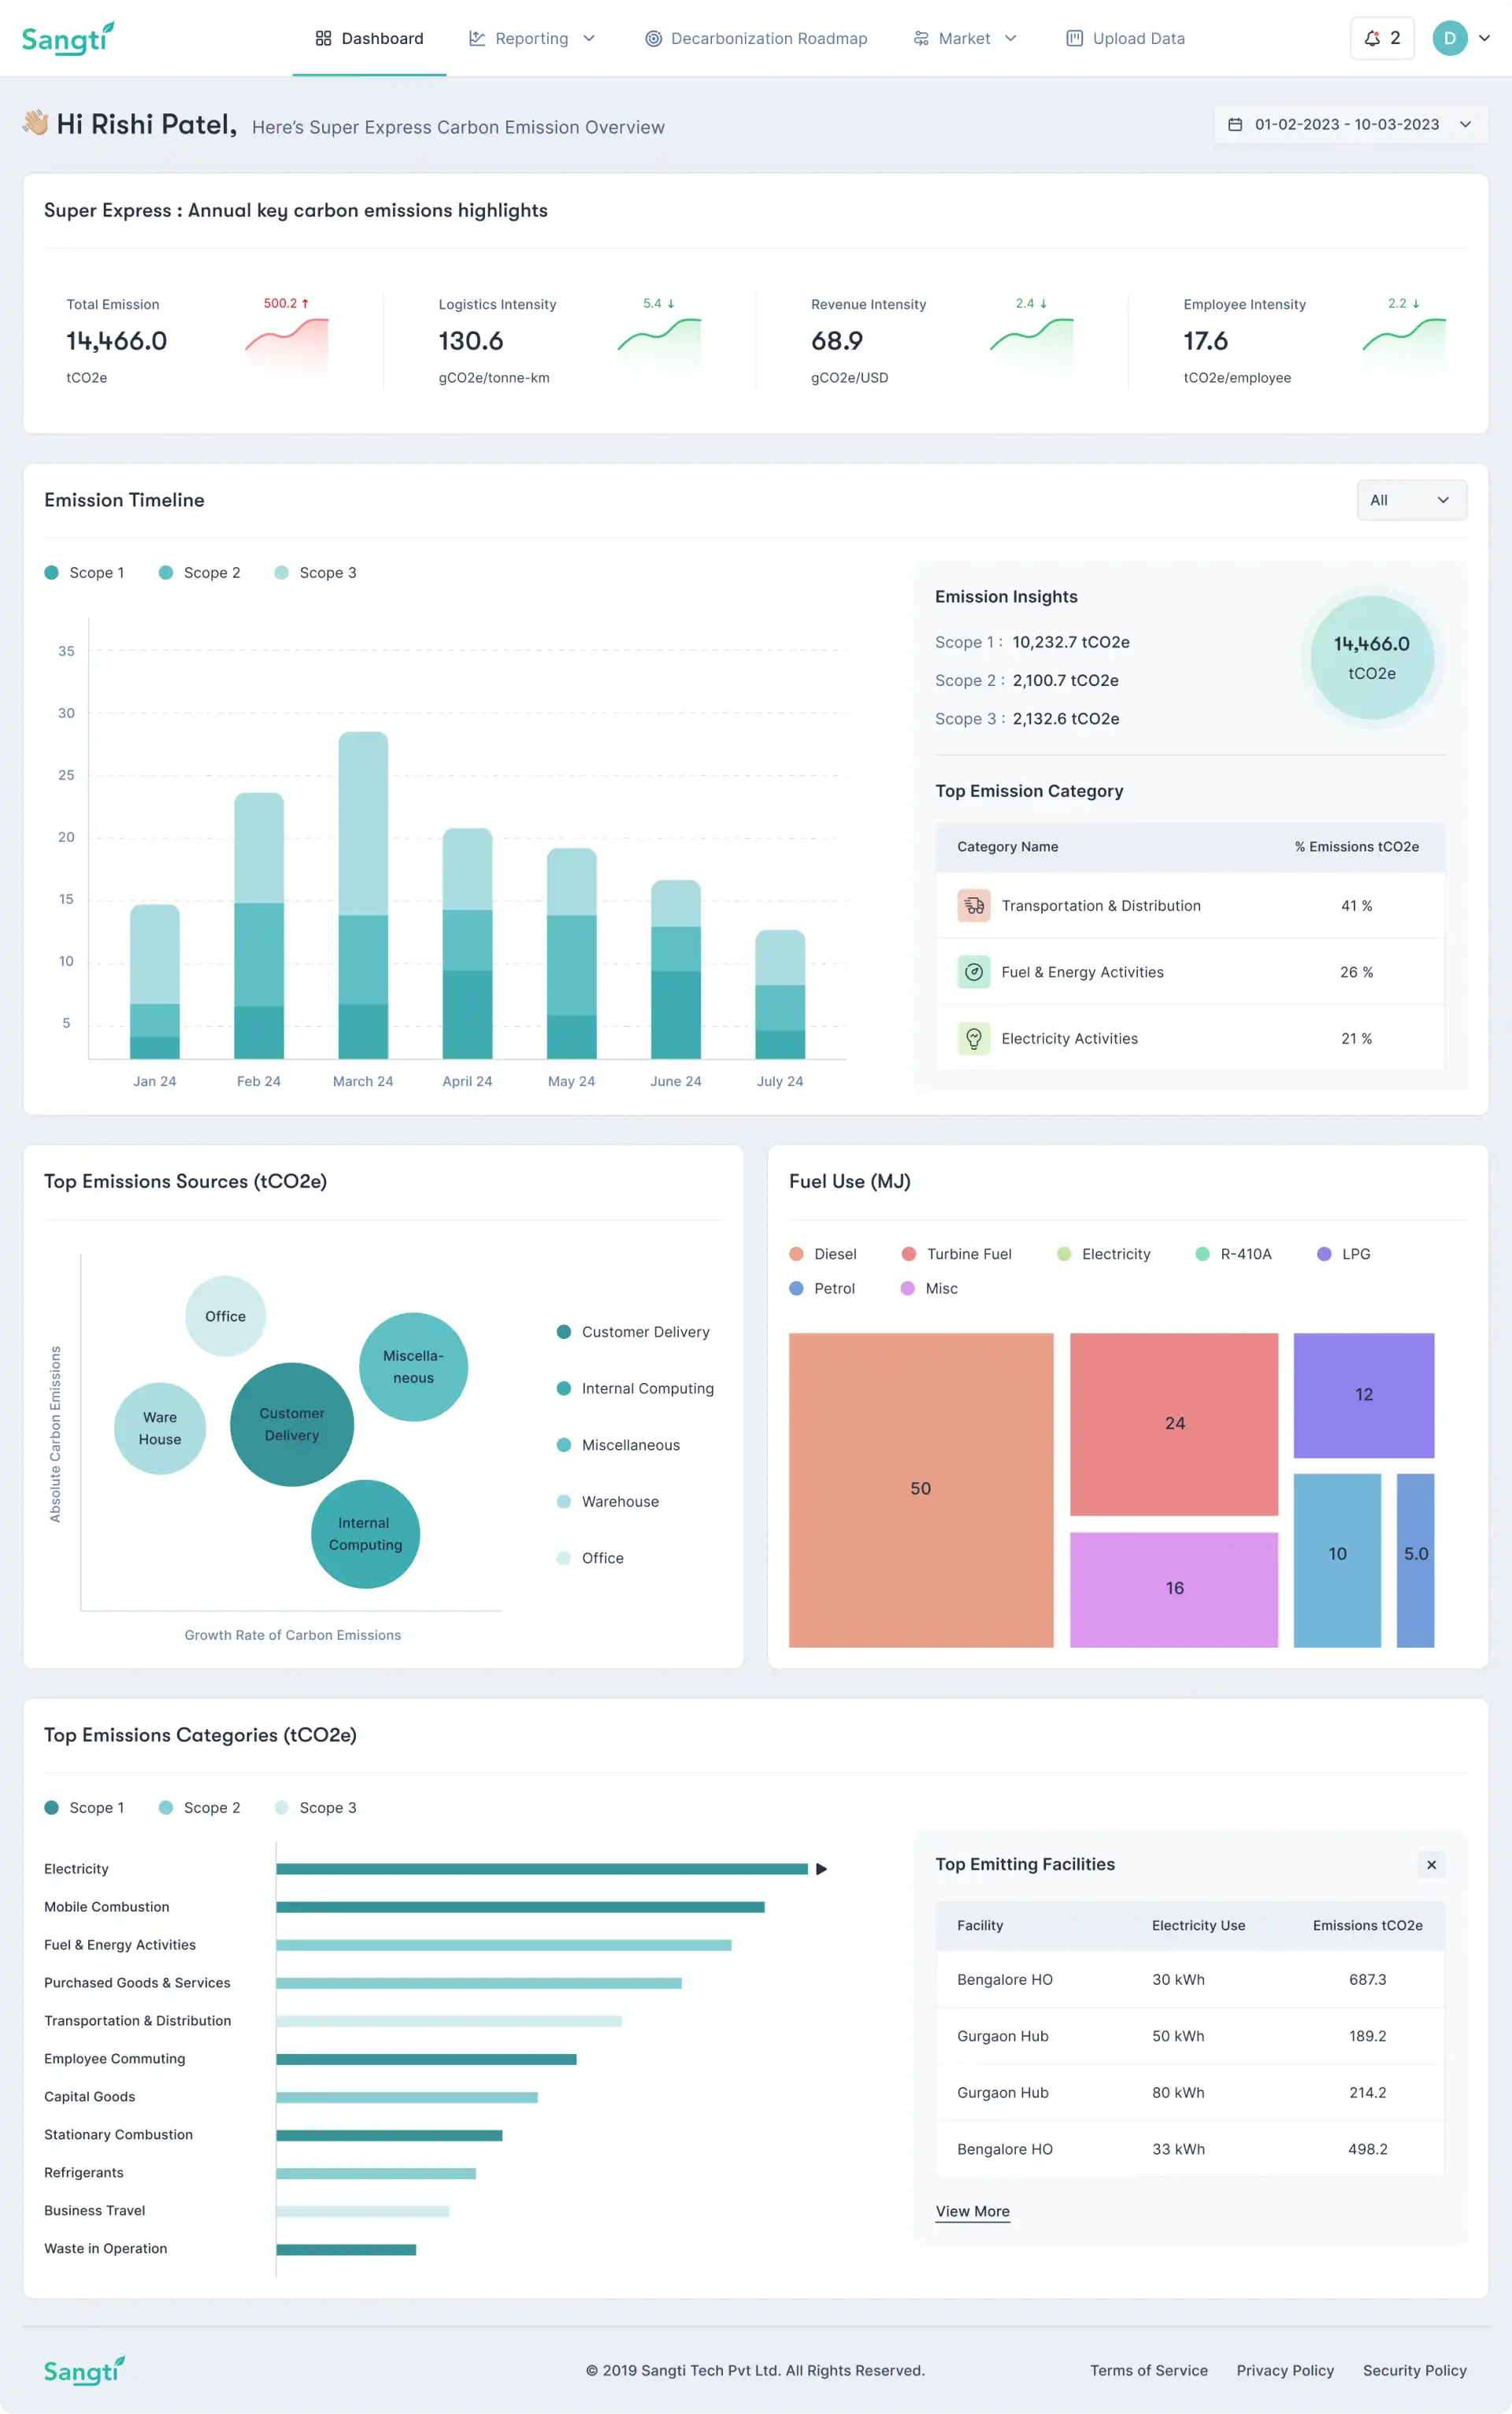Click the Gurgaon Hub 50 kWh row

[1190, 2036]
